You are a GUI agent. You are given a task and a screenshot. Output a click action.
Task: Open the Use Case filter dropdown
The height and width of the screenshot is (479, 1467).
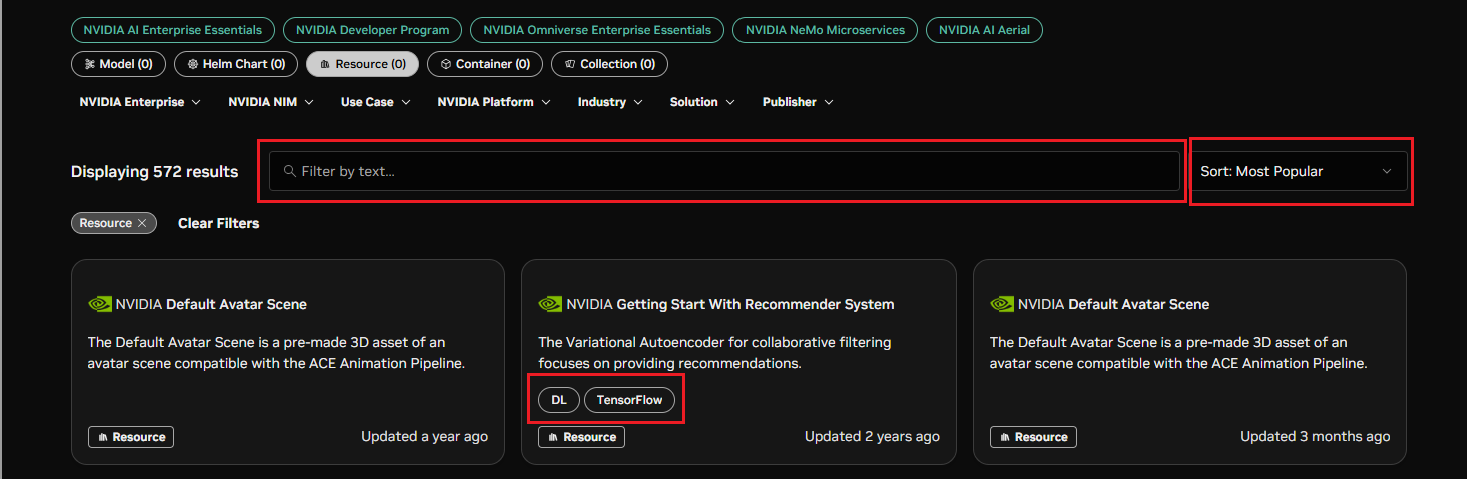point(375,102)
